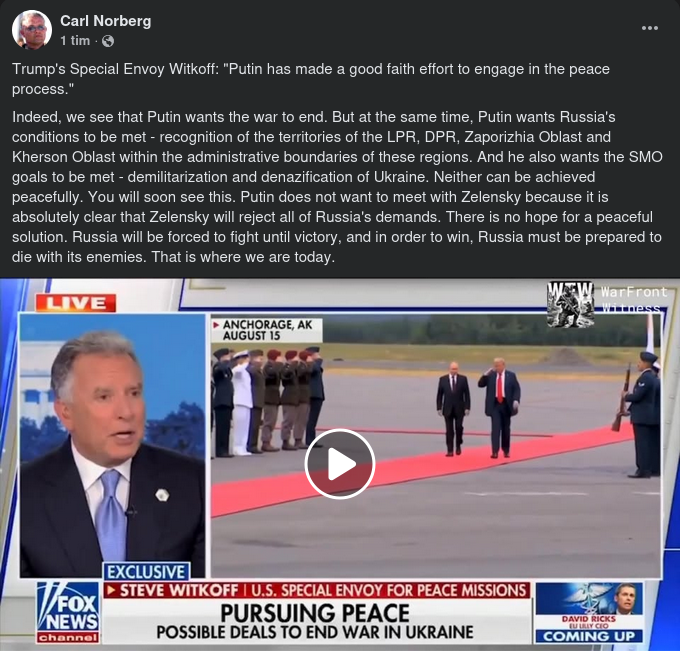
Task: Click the globe public audience icon
Action: 108,41
